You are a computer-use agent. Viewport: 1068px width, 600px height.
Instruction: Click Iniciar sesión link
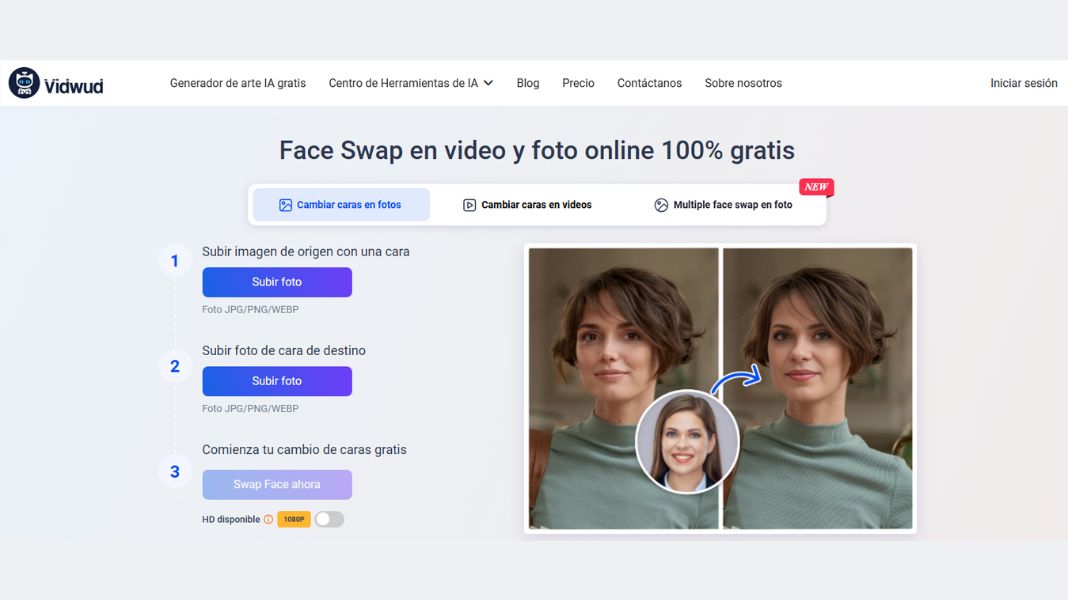pos(1023,83)
